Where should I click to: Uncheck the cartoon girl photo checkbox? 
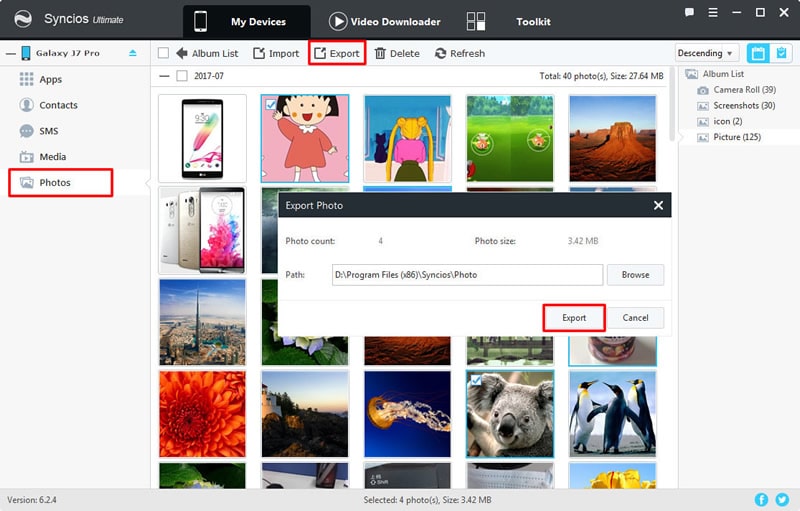(x=270, y=104)
